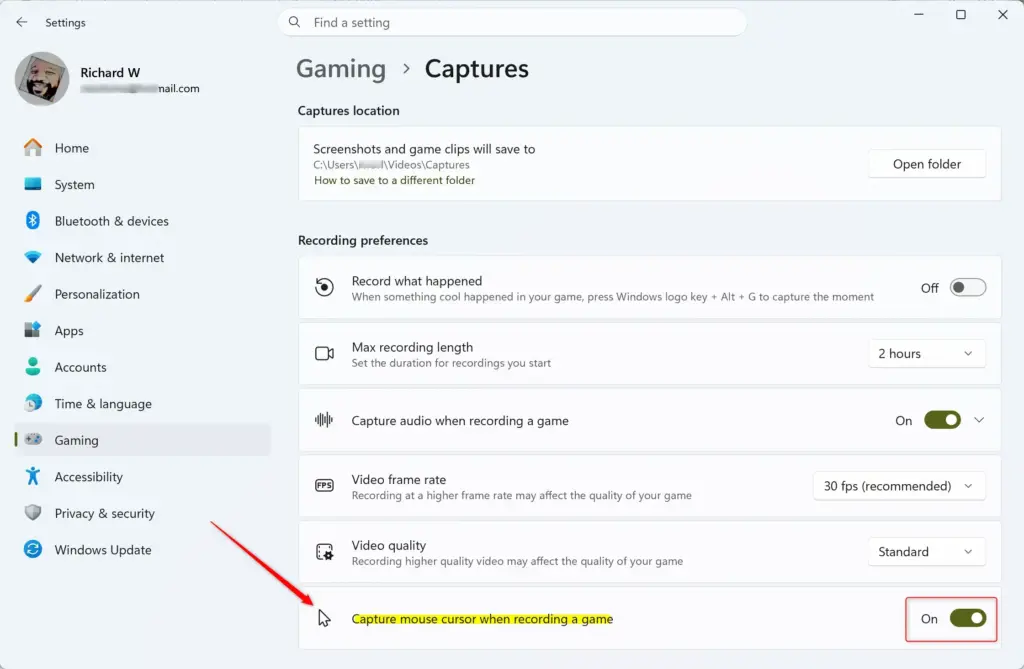Open the Max recording length dropdown
The height and width of the screenshot is (669, 1024).
[x=927, y=353]
